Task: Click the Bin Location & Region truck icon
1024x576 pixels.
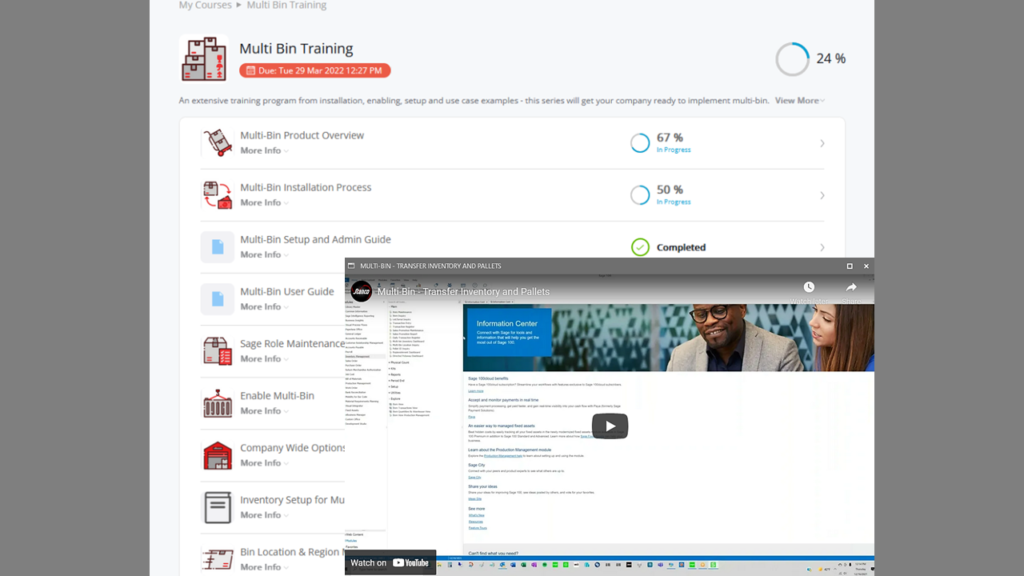Action: pyautogui.click(x=216, y=559)
